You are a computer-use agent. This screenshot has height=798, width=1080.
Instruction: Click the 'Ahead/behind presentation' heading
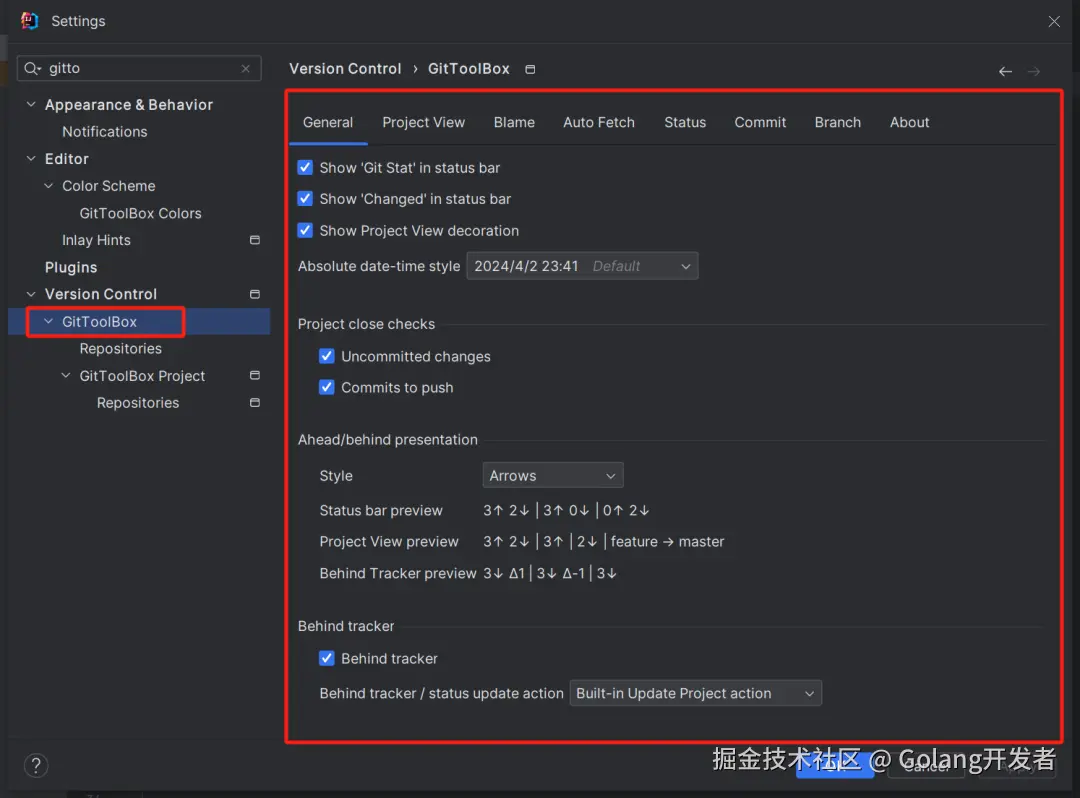(x=388, y=440)
